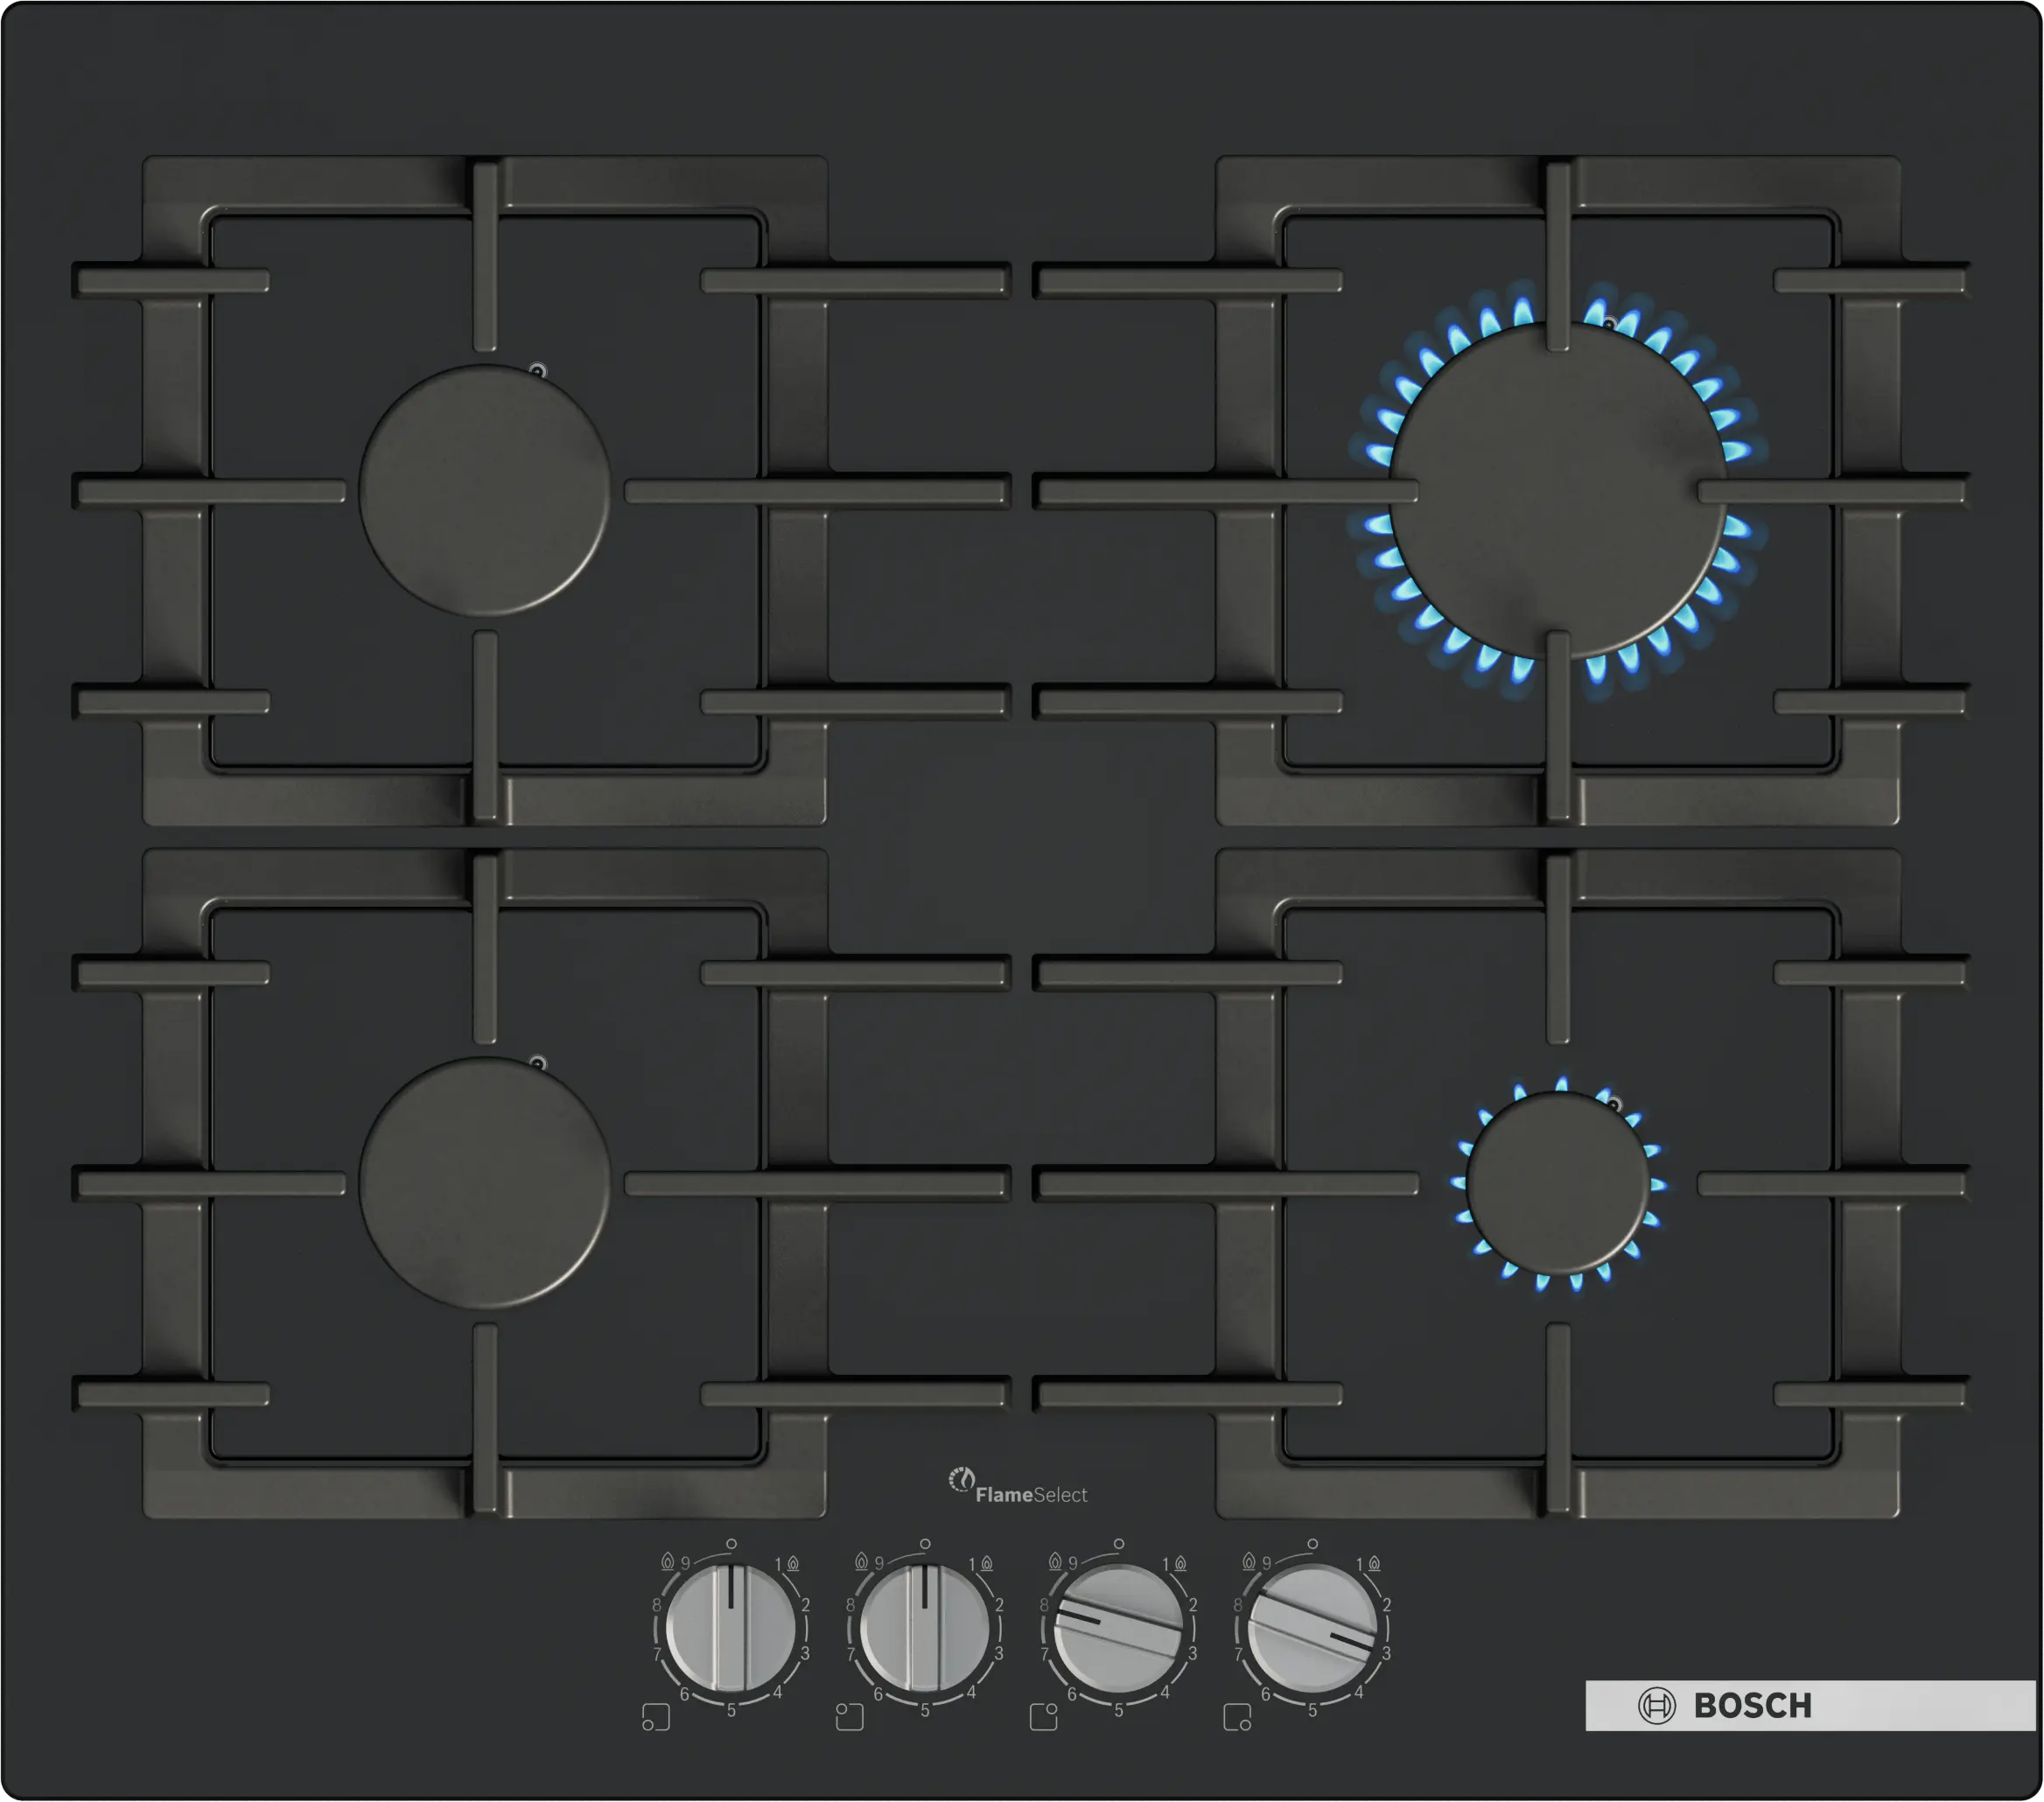Click the Bosch circular emblem icon

pos(1656,1705)
